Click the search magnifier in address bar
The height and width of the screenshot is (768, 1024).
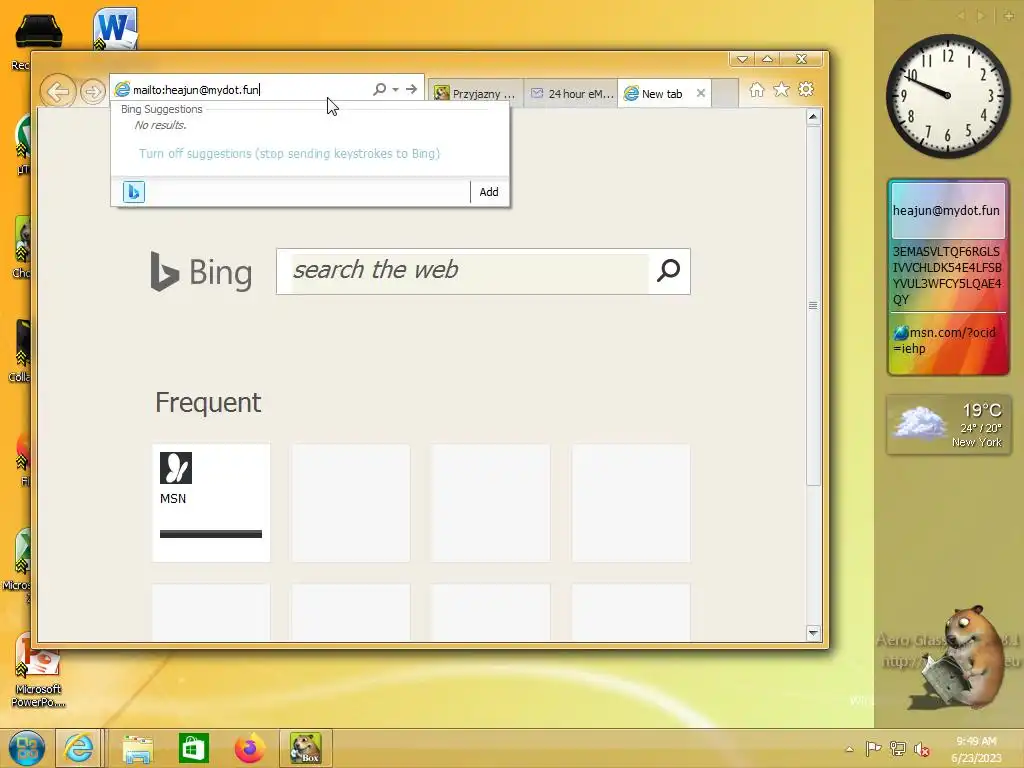379,89
